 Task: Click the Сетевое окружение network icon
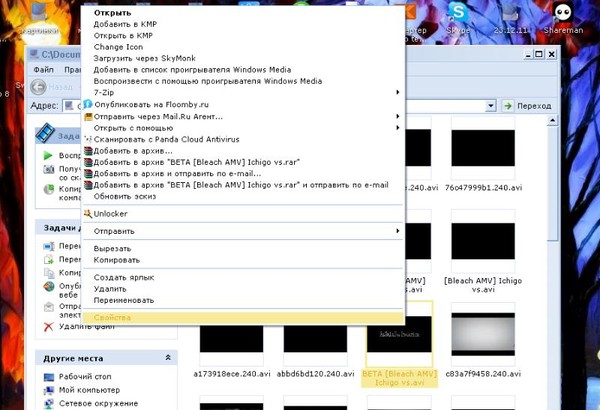(49, 403)
